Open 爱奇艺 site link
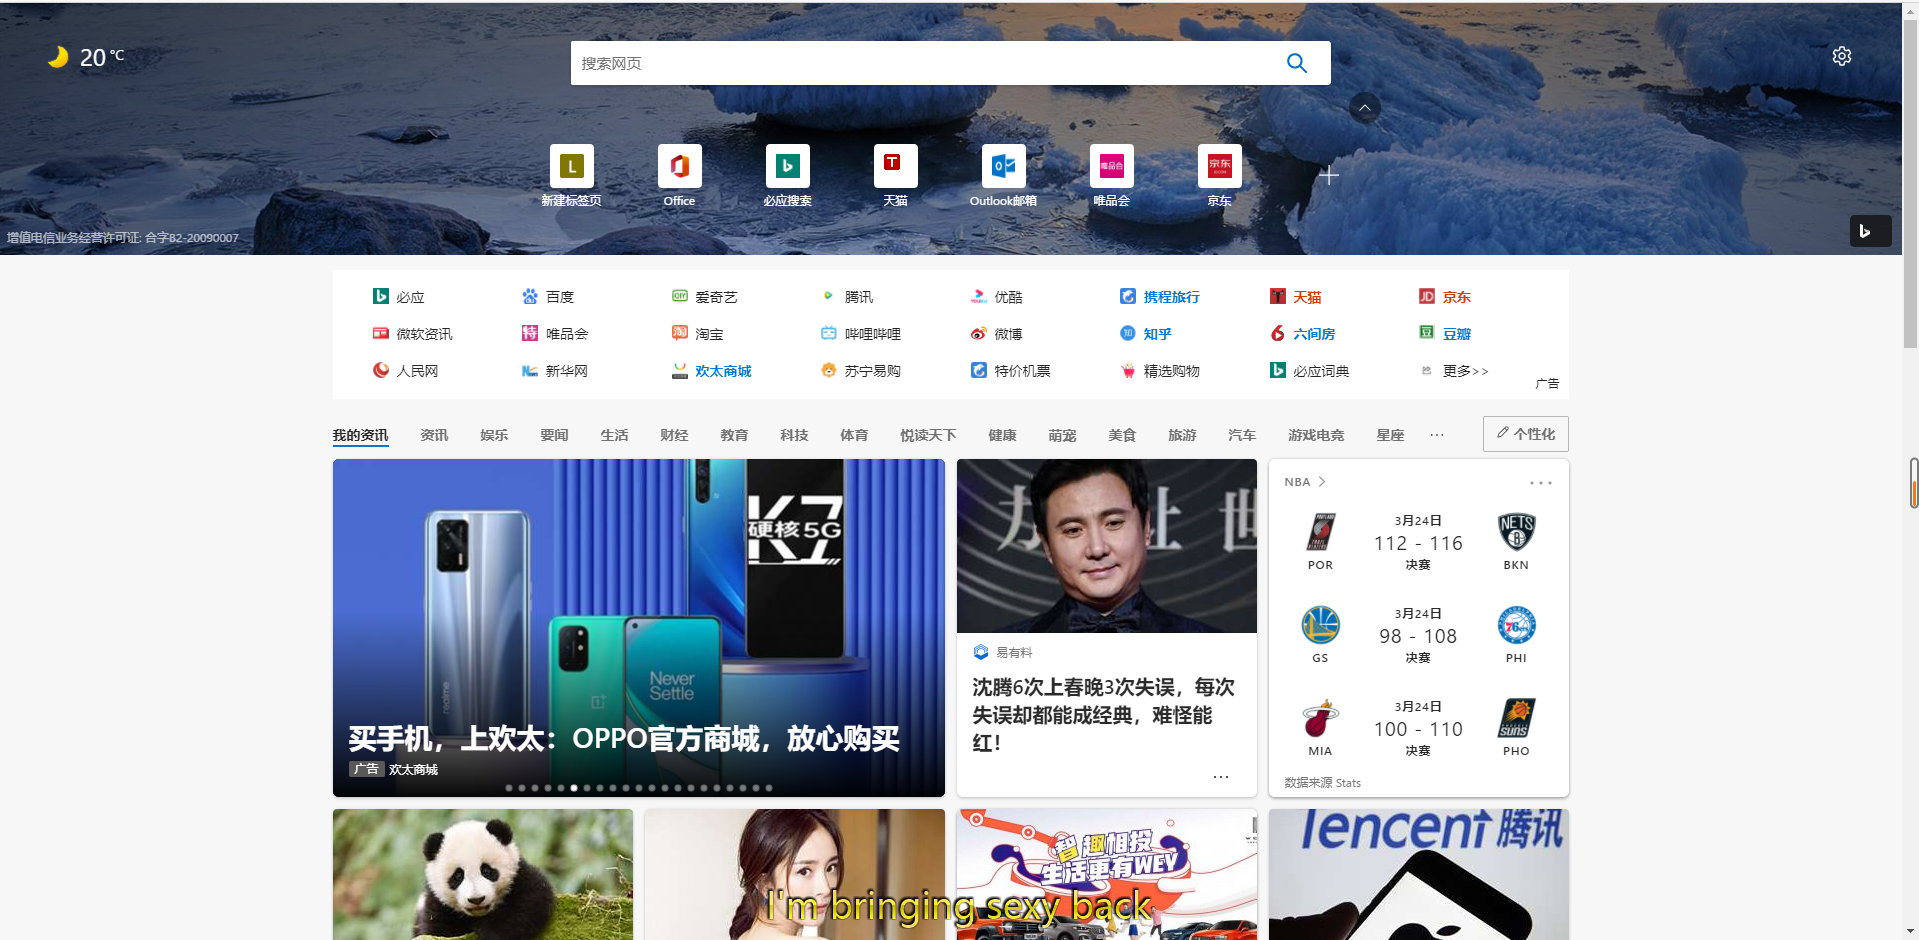This screenshot has height=940, width=1919. (x=704, y=297)
